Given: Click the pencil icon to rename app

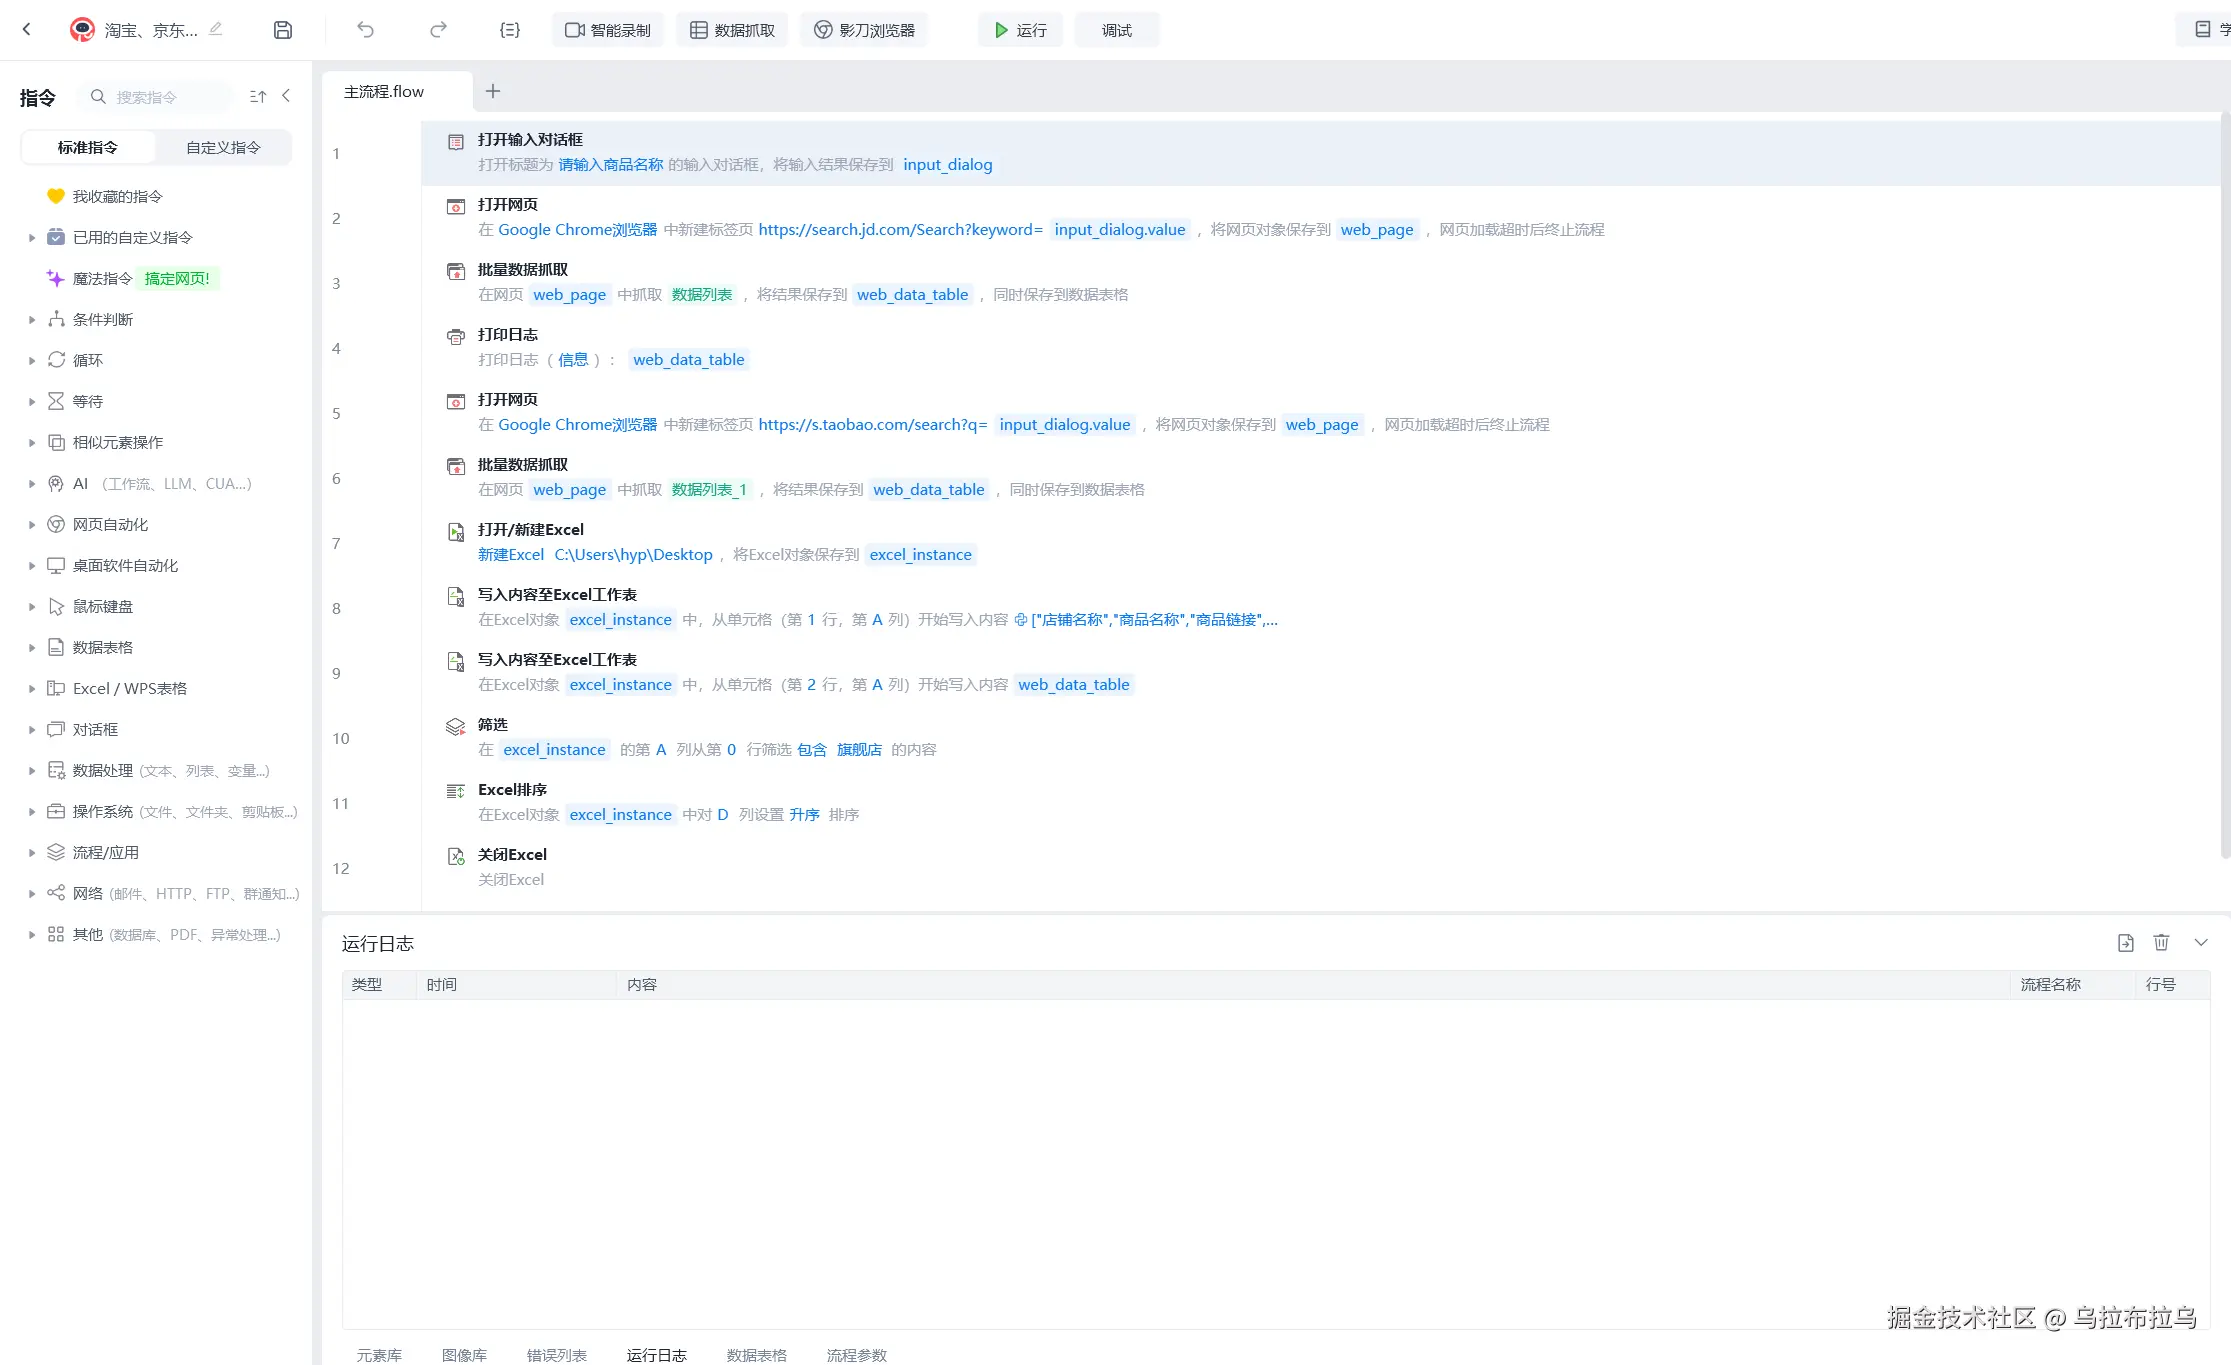Looking at the screenshot, I should [x=216, y=29].
